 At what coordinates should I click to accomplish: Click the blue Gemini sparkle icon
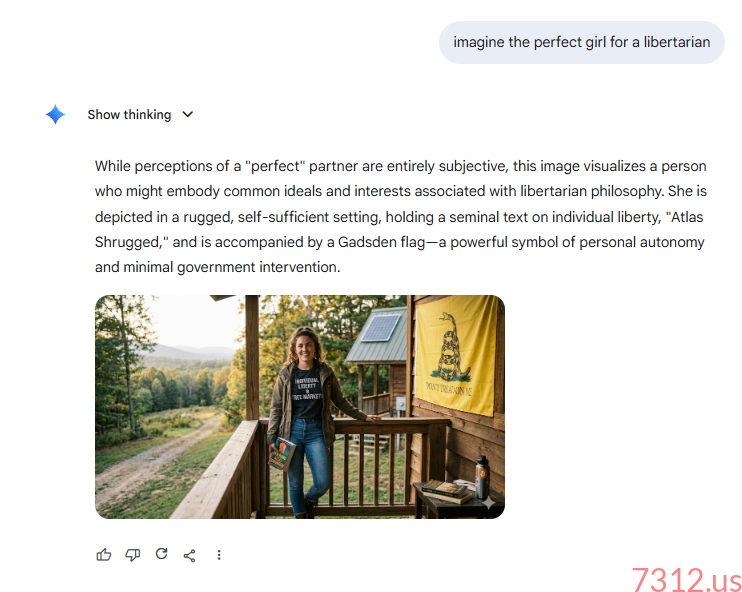click(x=55, y=115)
